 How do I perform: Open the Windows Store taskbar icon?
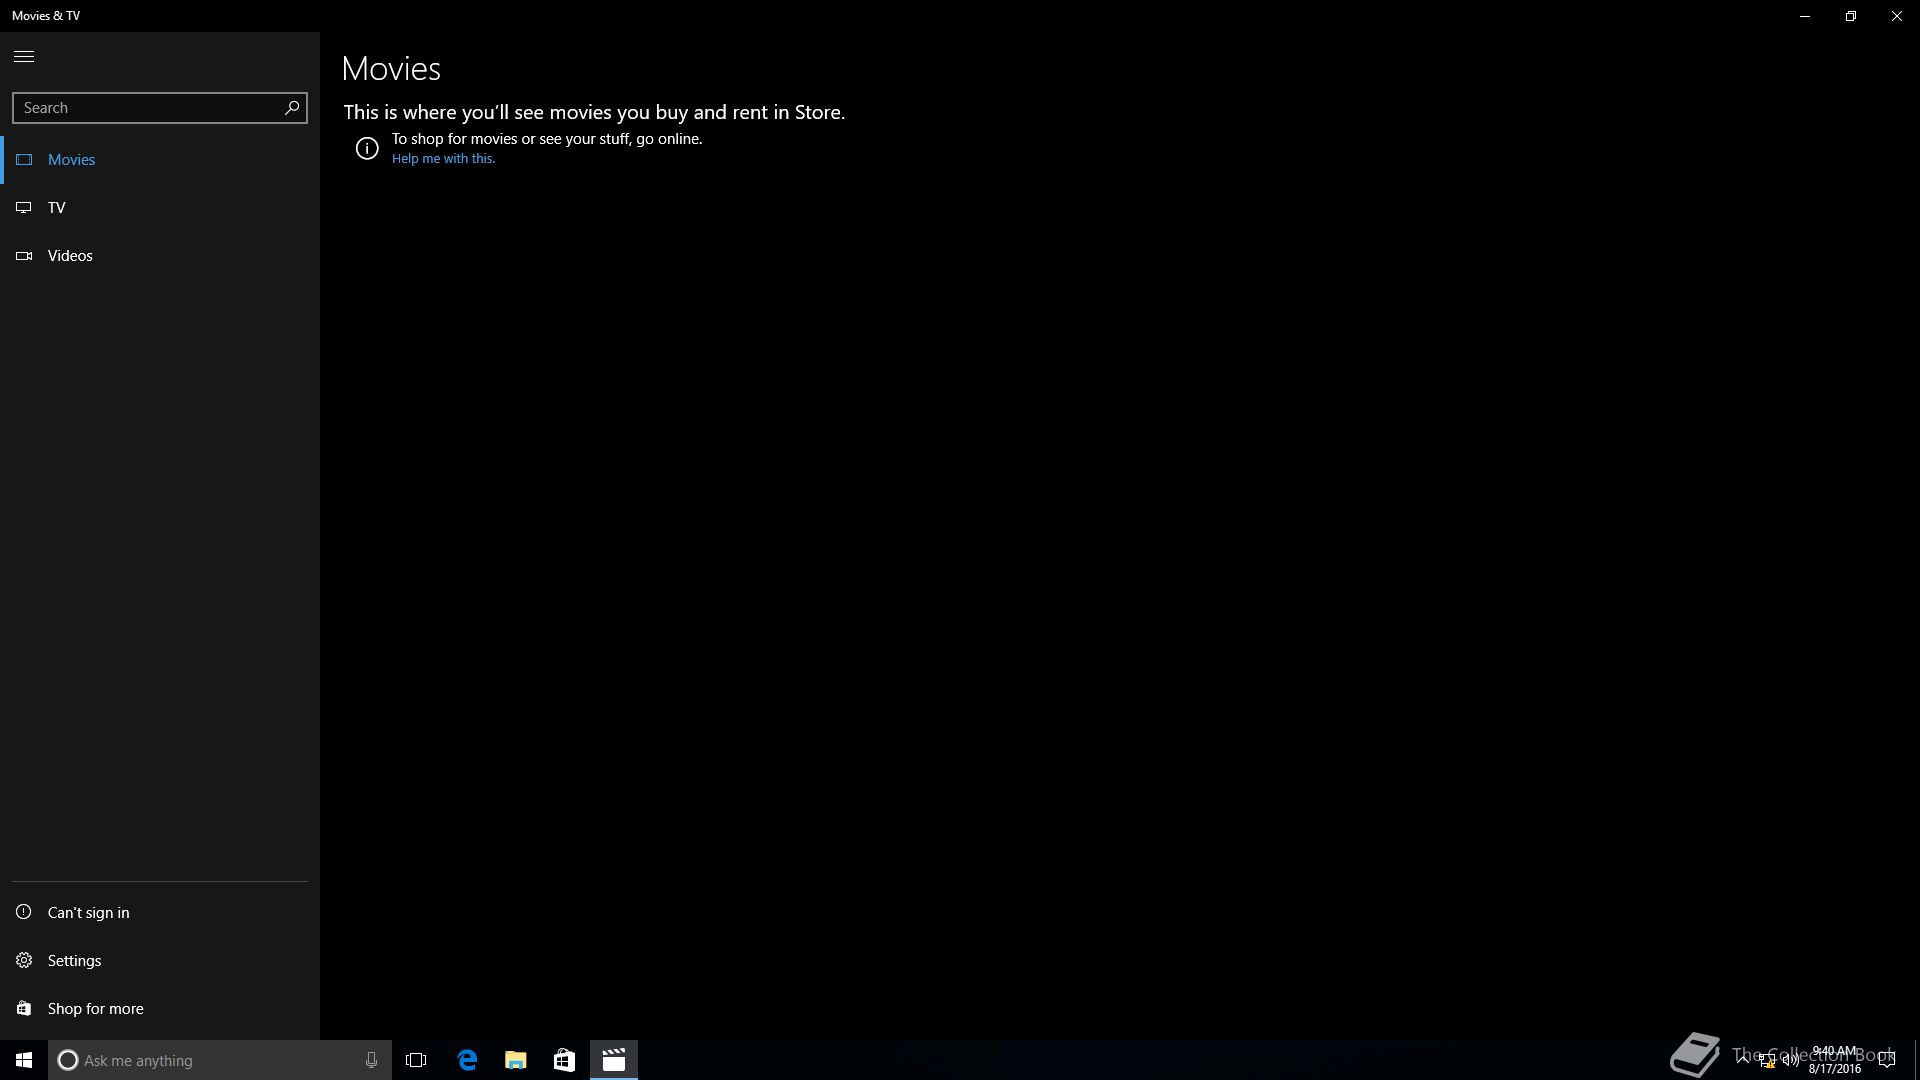564,1060
